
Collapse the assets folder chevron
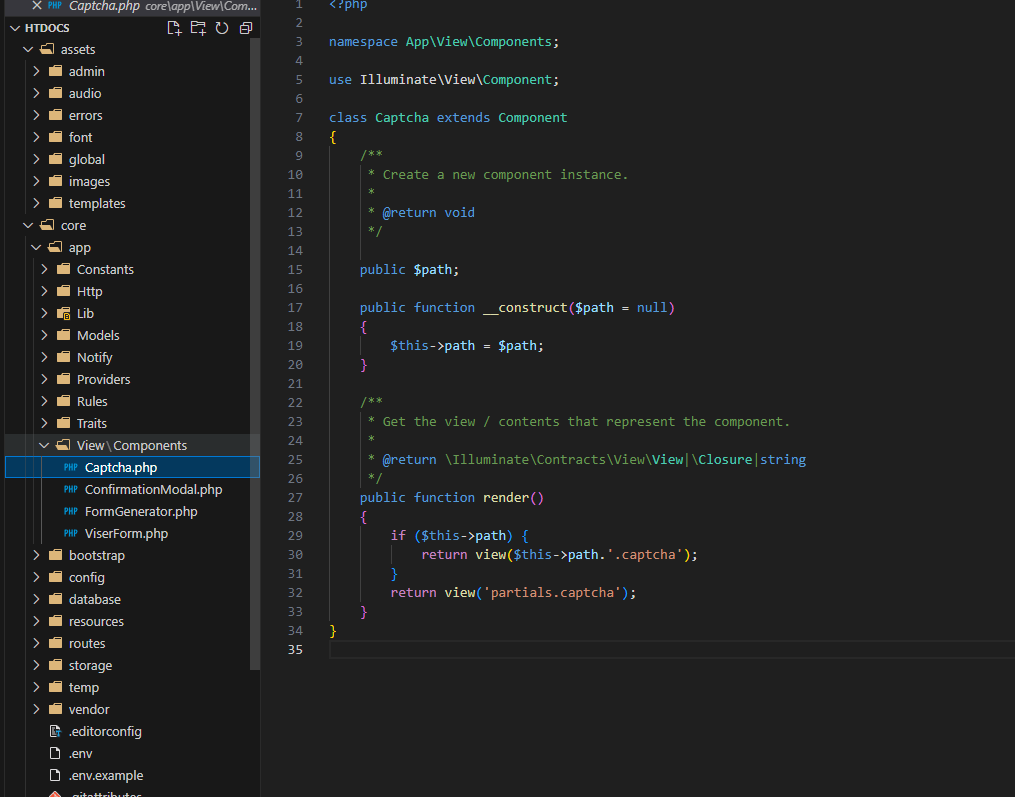coord(28,49)
